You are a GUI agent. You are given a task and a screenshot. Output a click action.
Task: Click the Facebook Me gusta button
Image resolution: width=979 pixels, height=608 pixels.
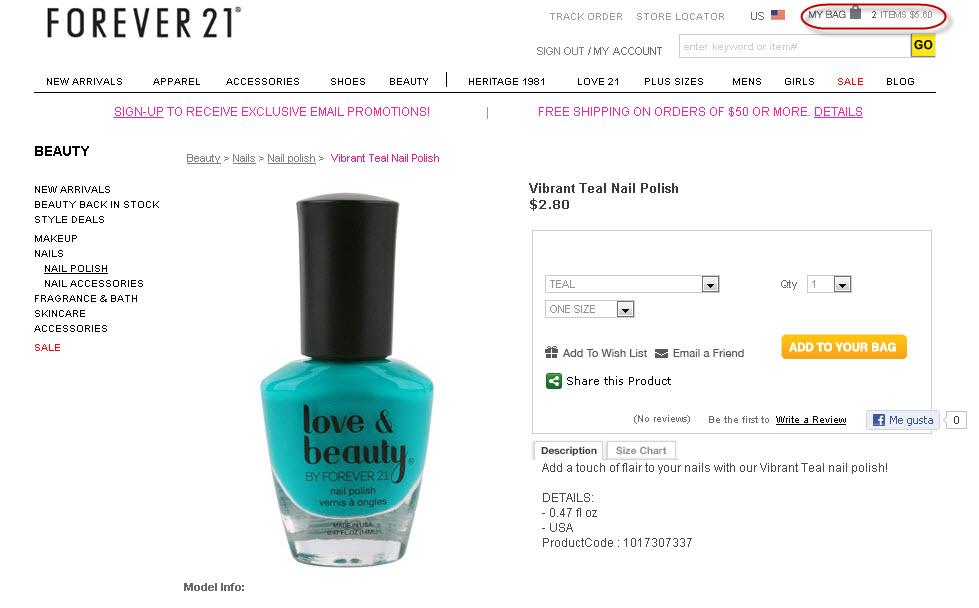pyautogui.click(x=903, y=420)
